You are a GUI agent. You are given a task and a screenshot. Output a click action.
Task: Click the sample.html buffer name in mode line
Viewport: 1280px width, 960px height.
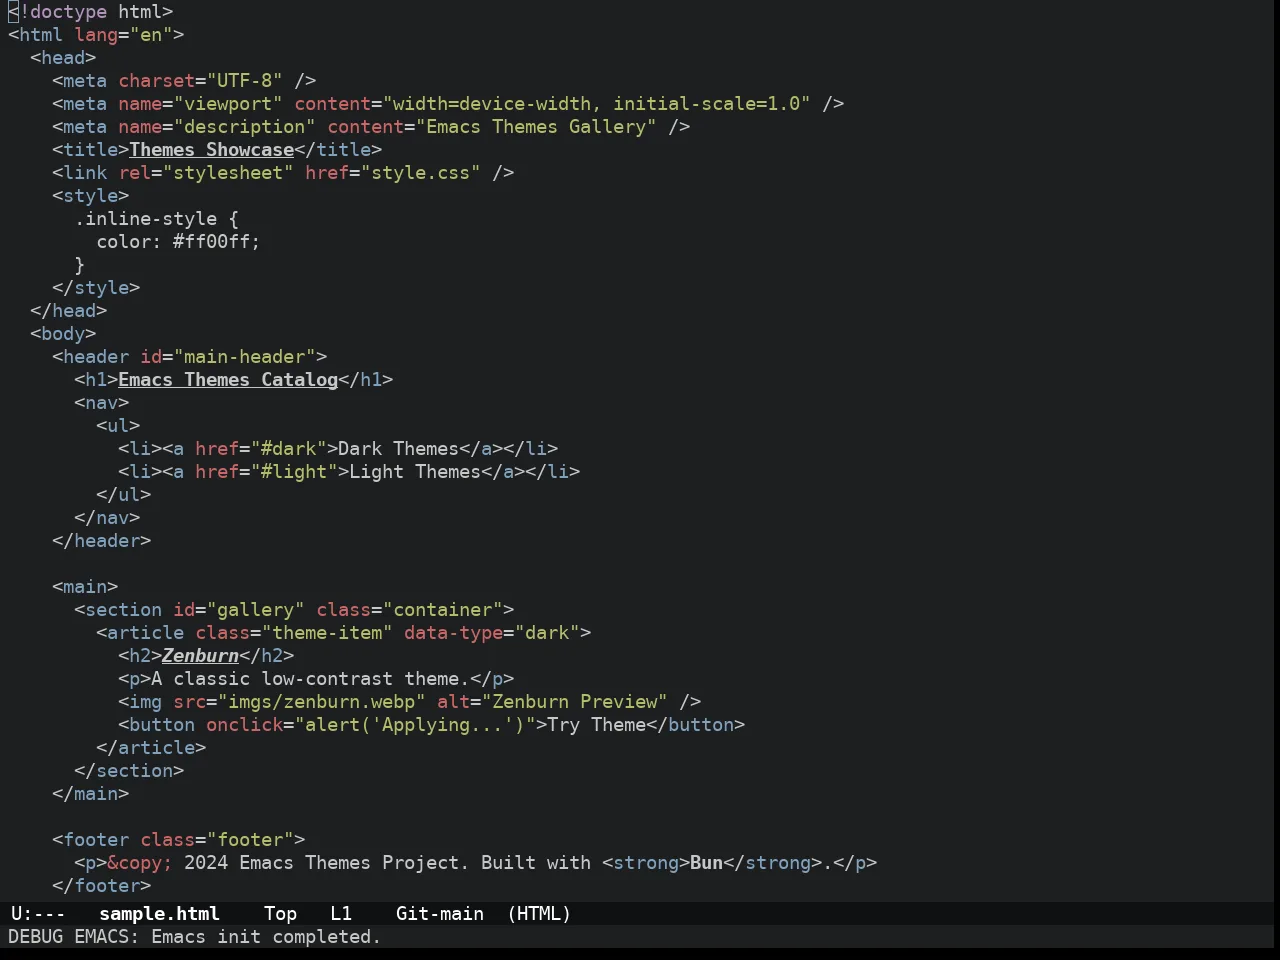pos(159,913)
